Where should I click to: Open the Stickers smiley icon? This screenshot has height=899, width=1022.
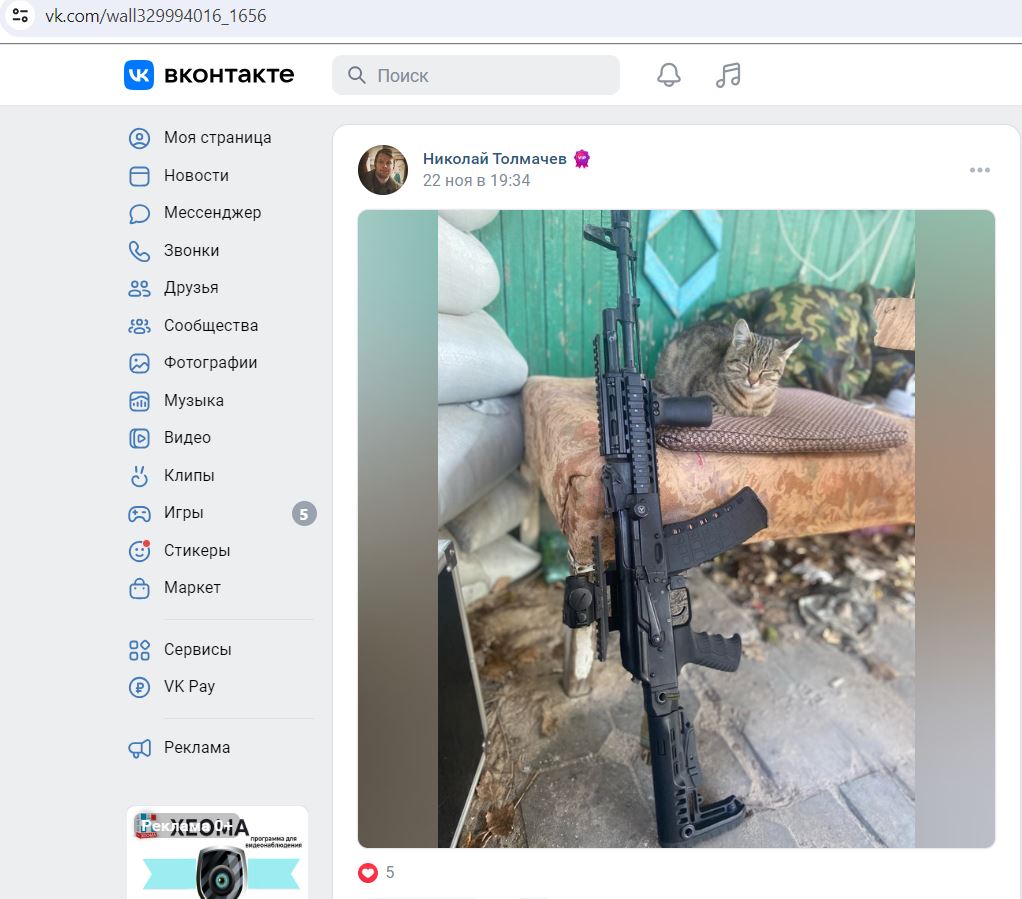(x=139, y=551)
